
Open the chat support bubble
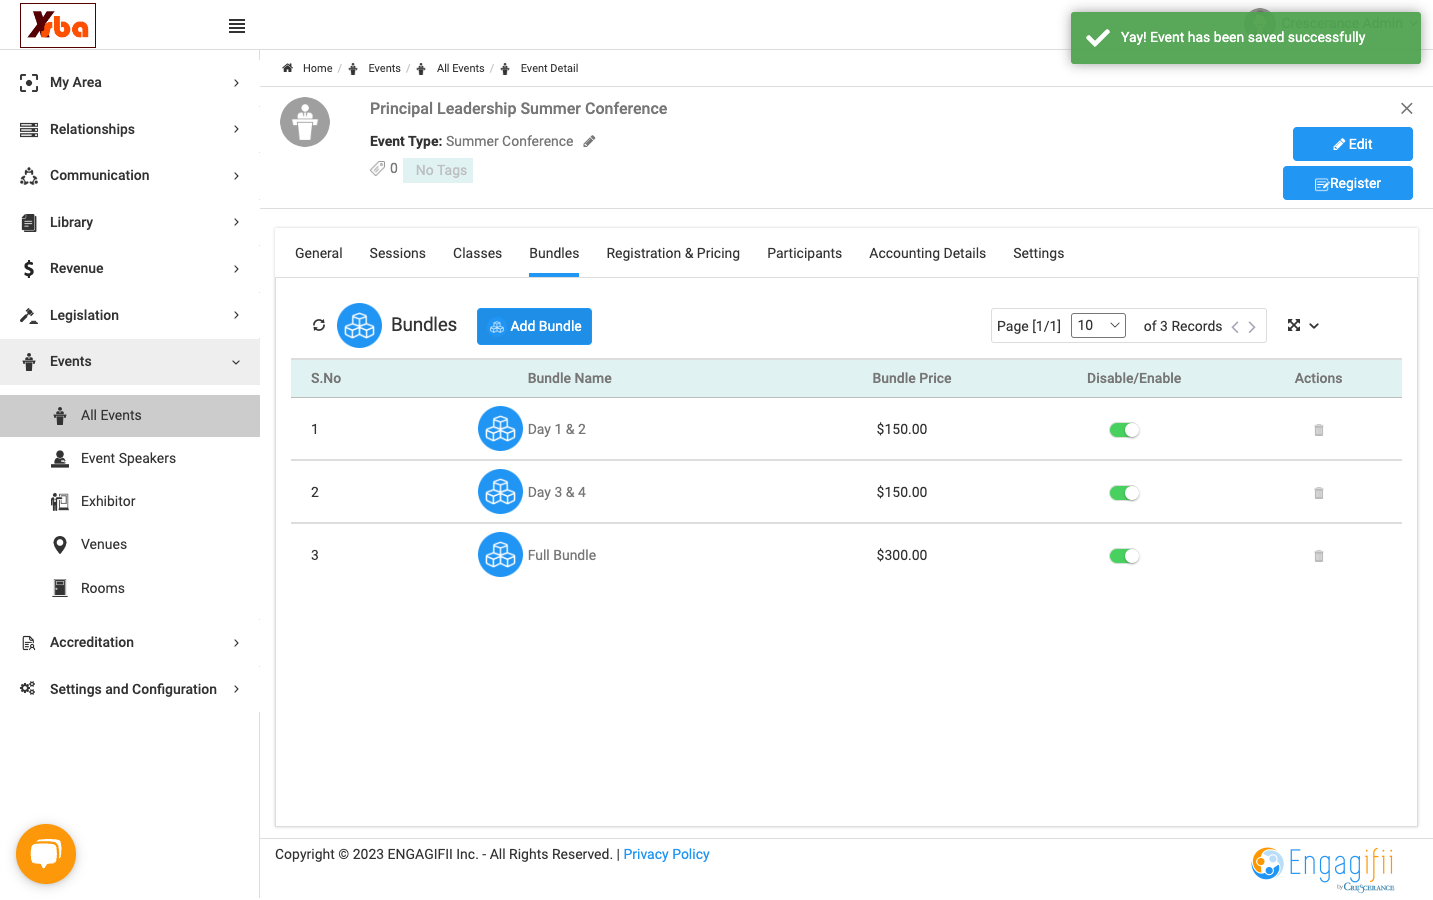click(x=46, y=854)
